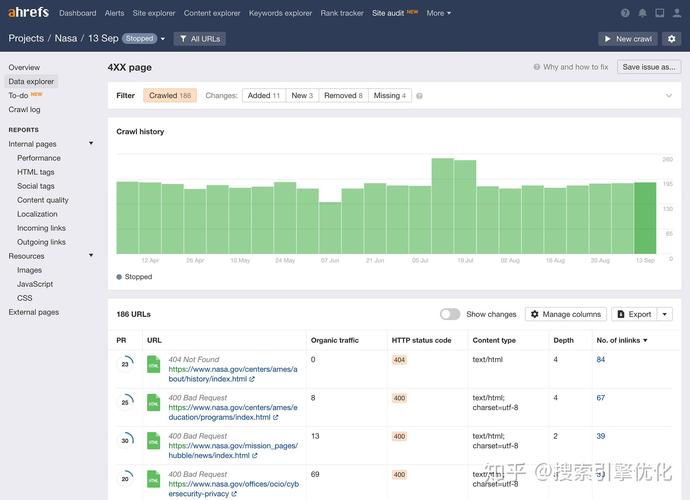Click HTML file icon for 404 Not Found row
Screen dimensions: 690x500
point(154,364)
